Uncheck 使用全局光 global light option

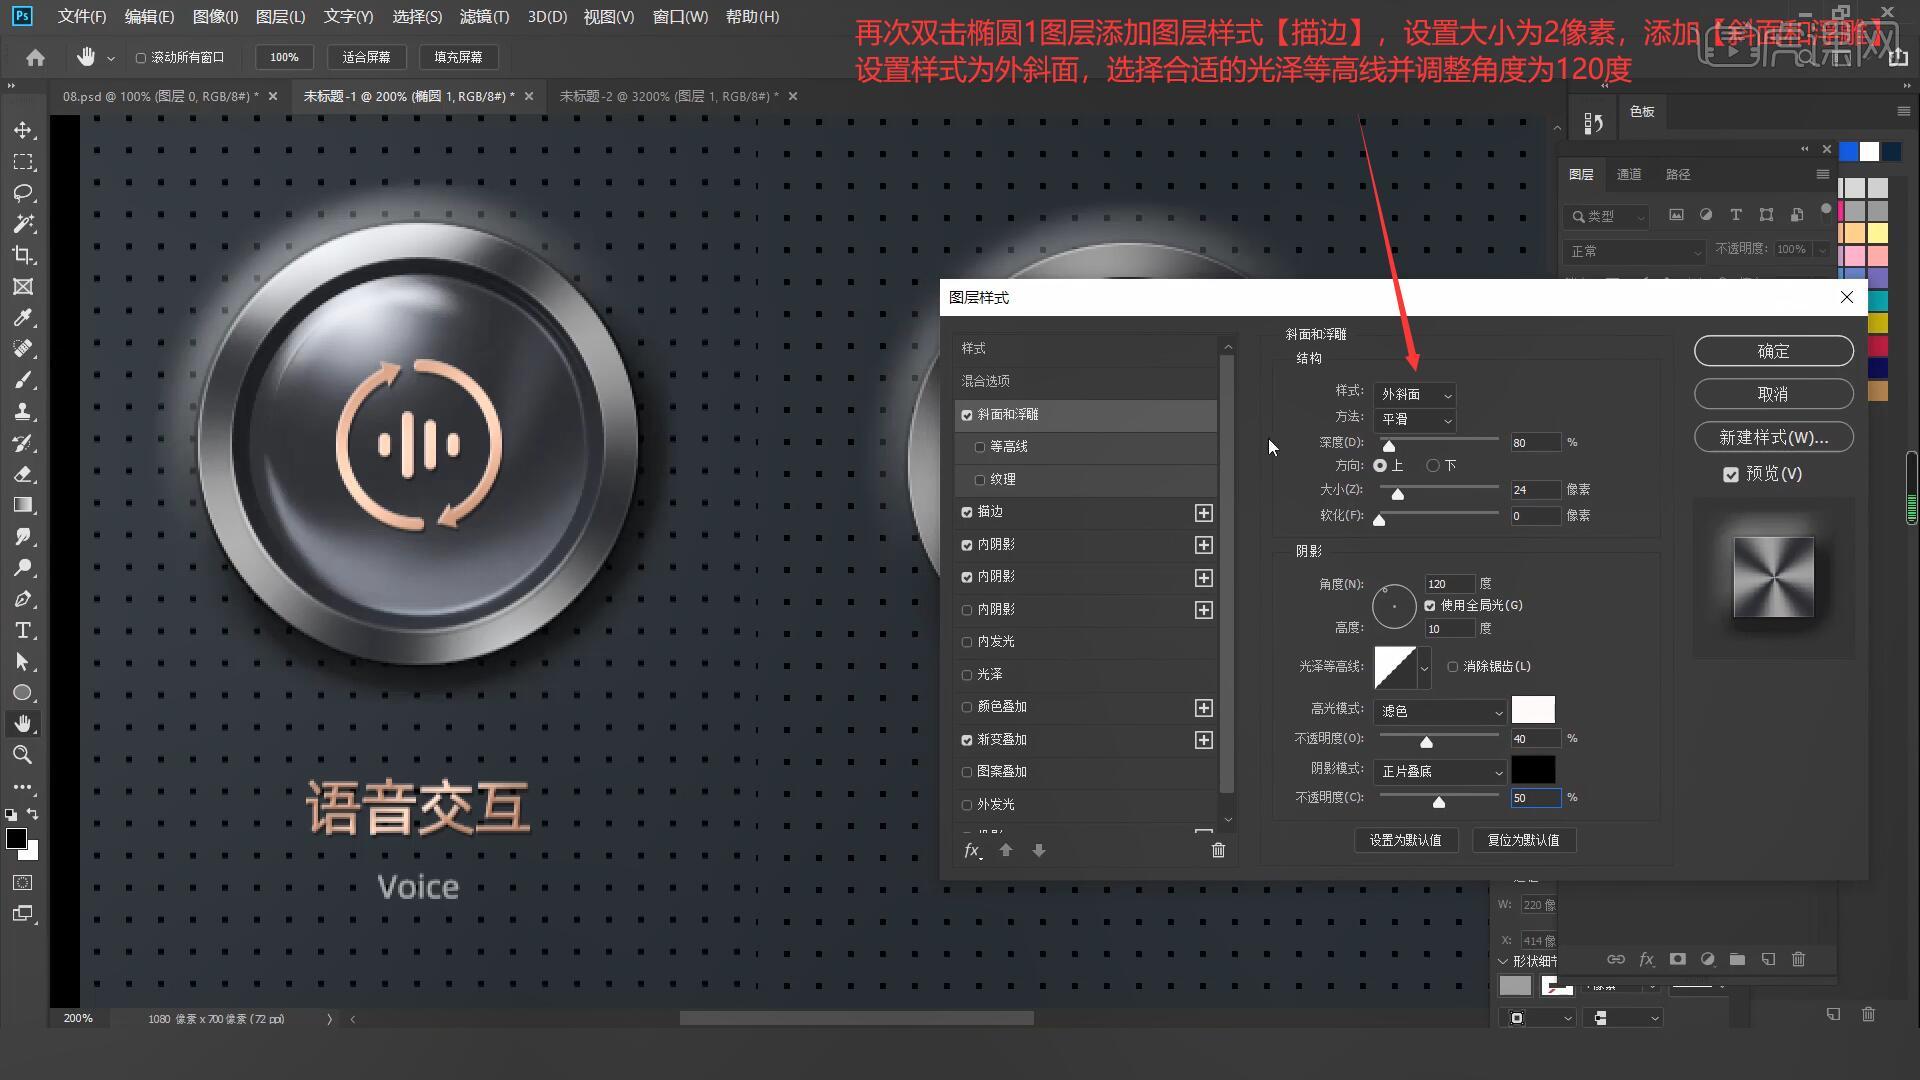[x=1430, y=605]
